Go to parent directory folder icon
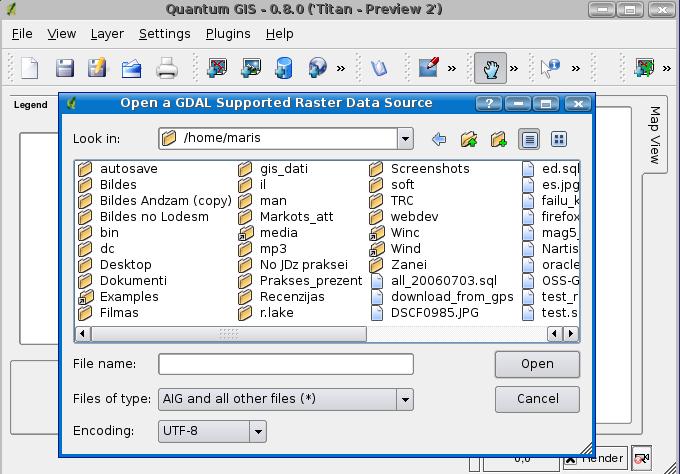Image resolution: width=680 pixels, height=474 pixels. [469, 139]
